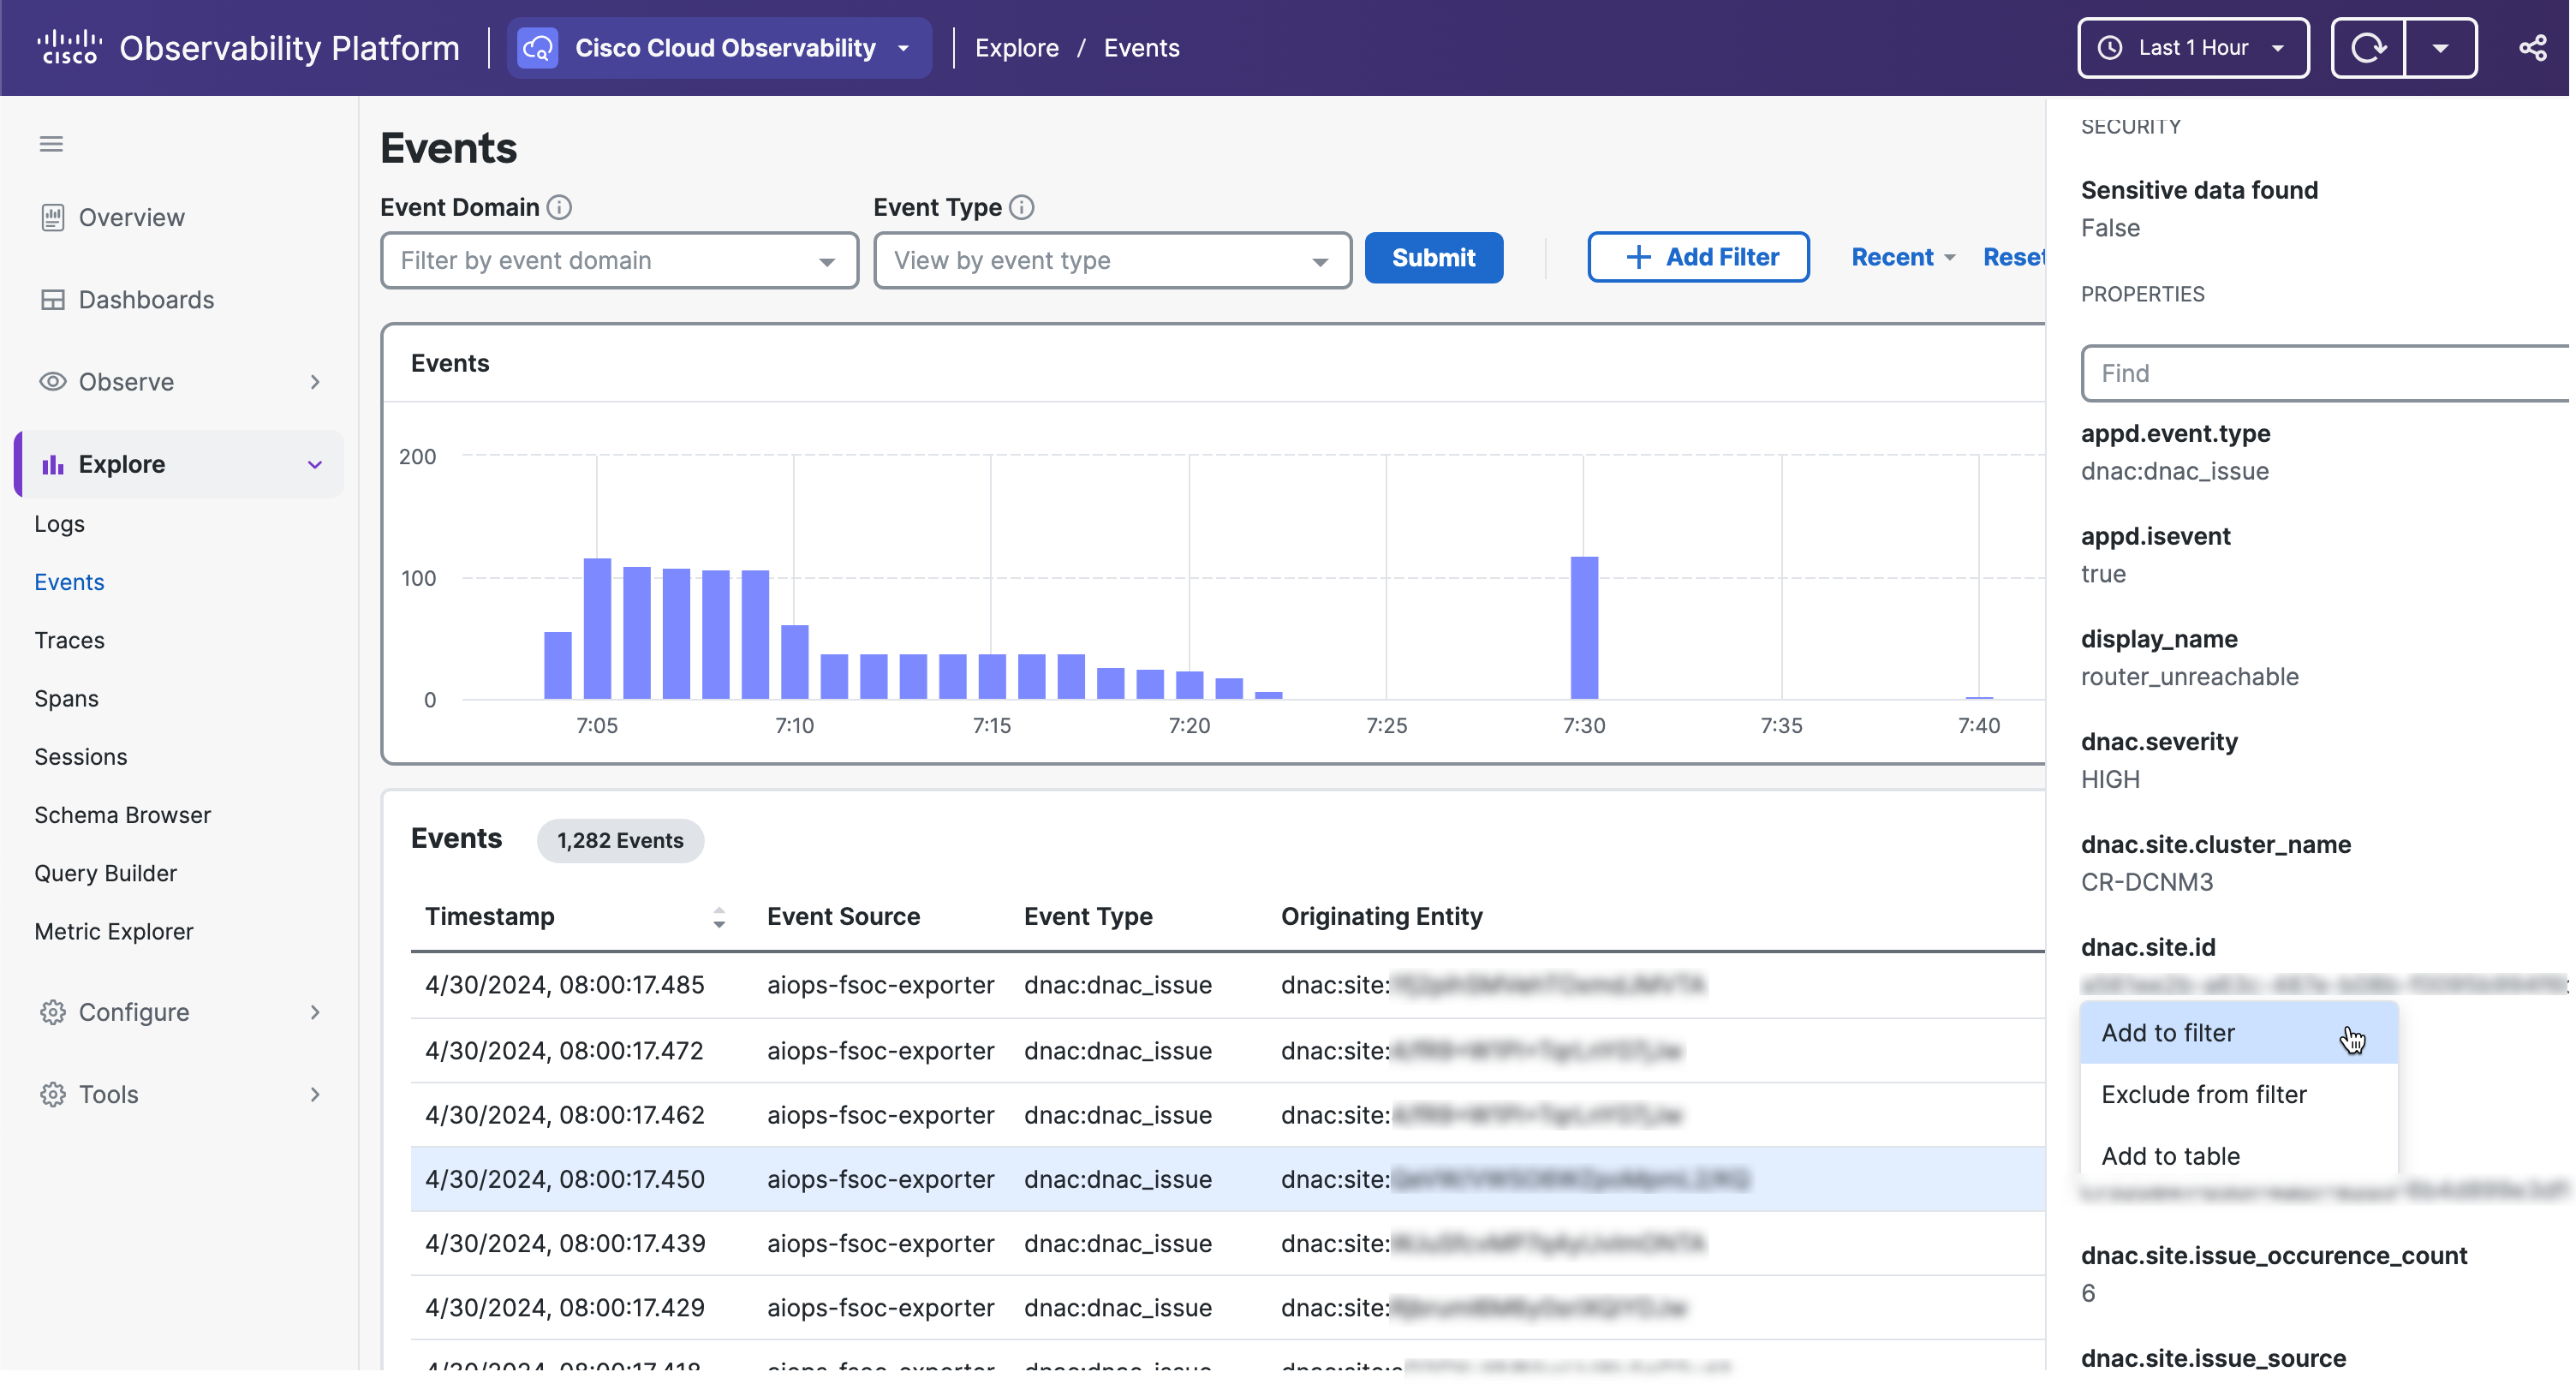Click the Explore bar chart icon
The height and width of the screenshot is (1384, 2576).
point(52,464)
